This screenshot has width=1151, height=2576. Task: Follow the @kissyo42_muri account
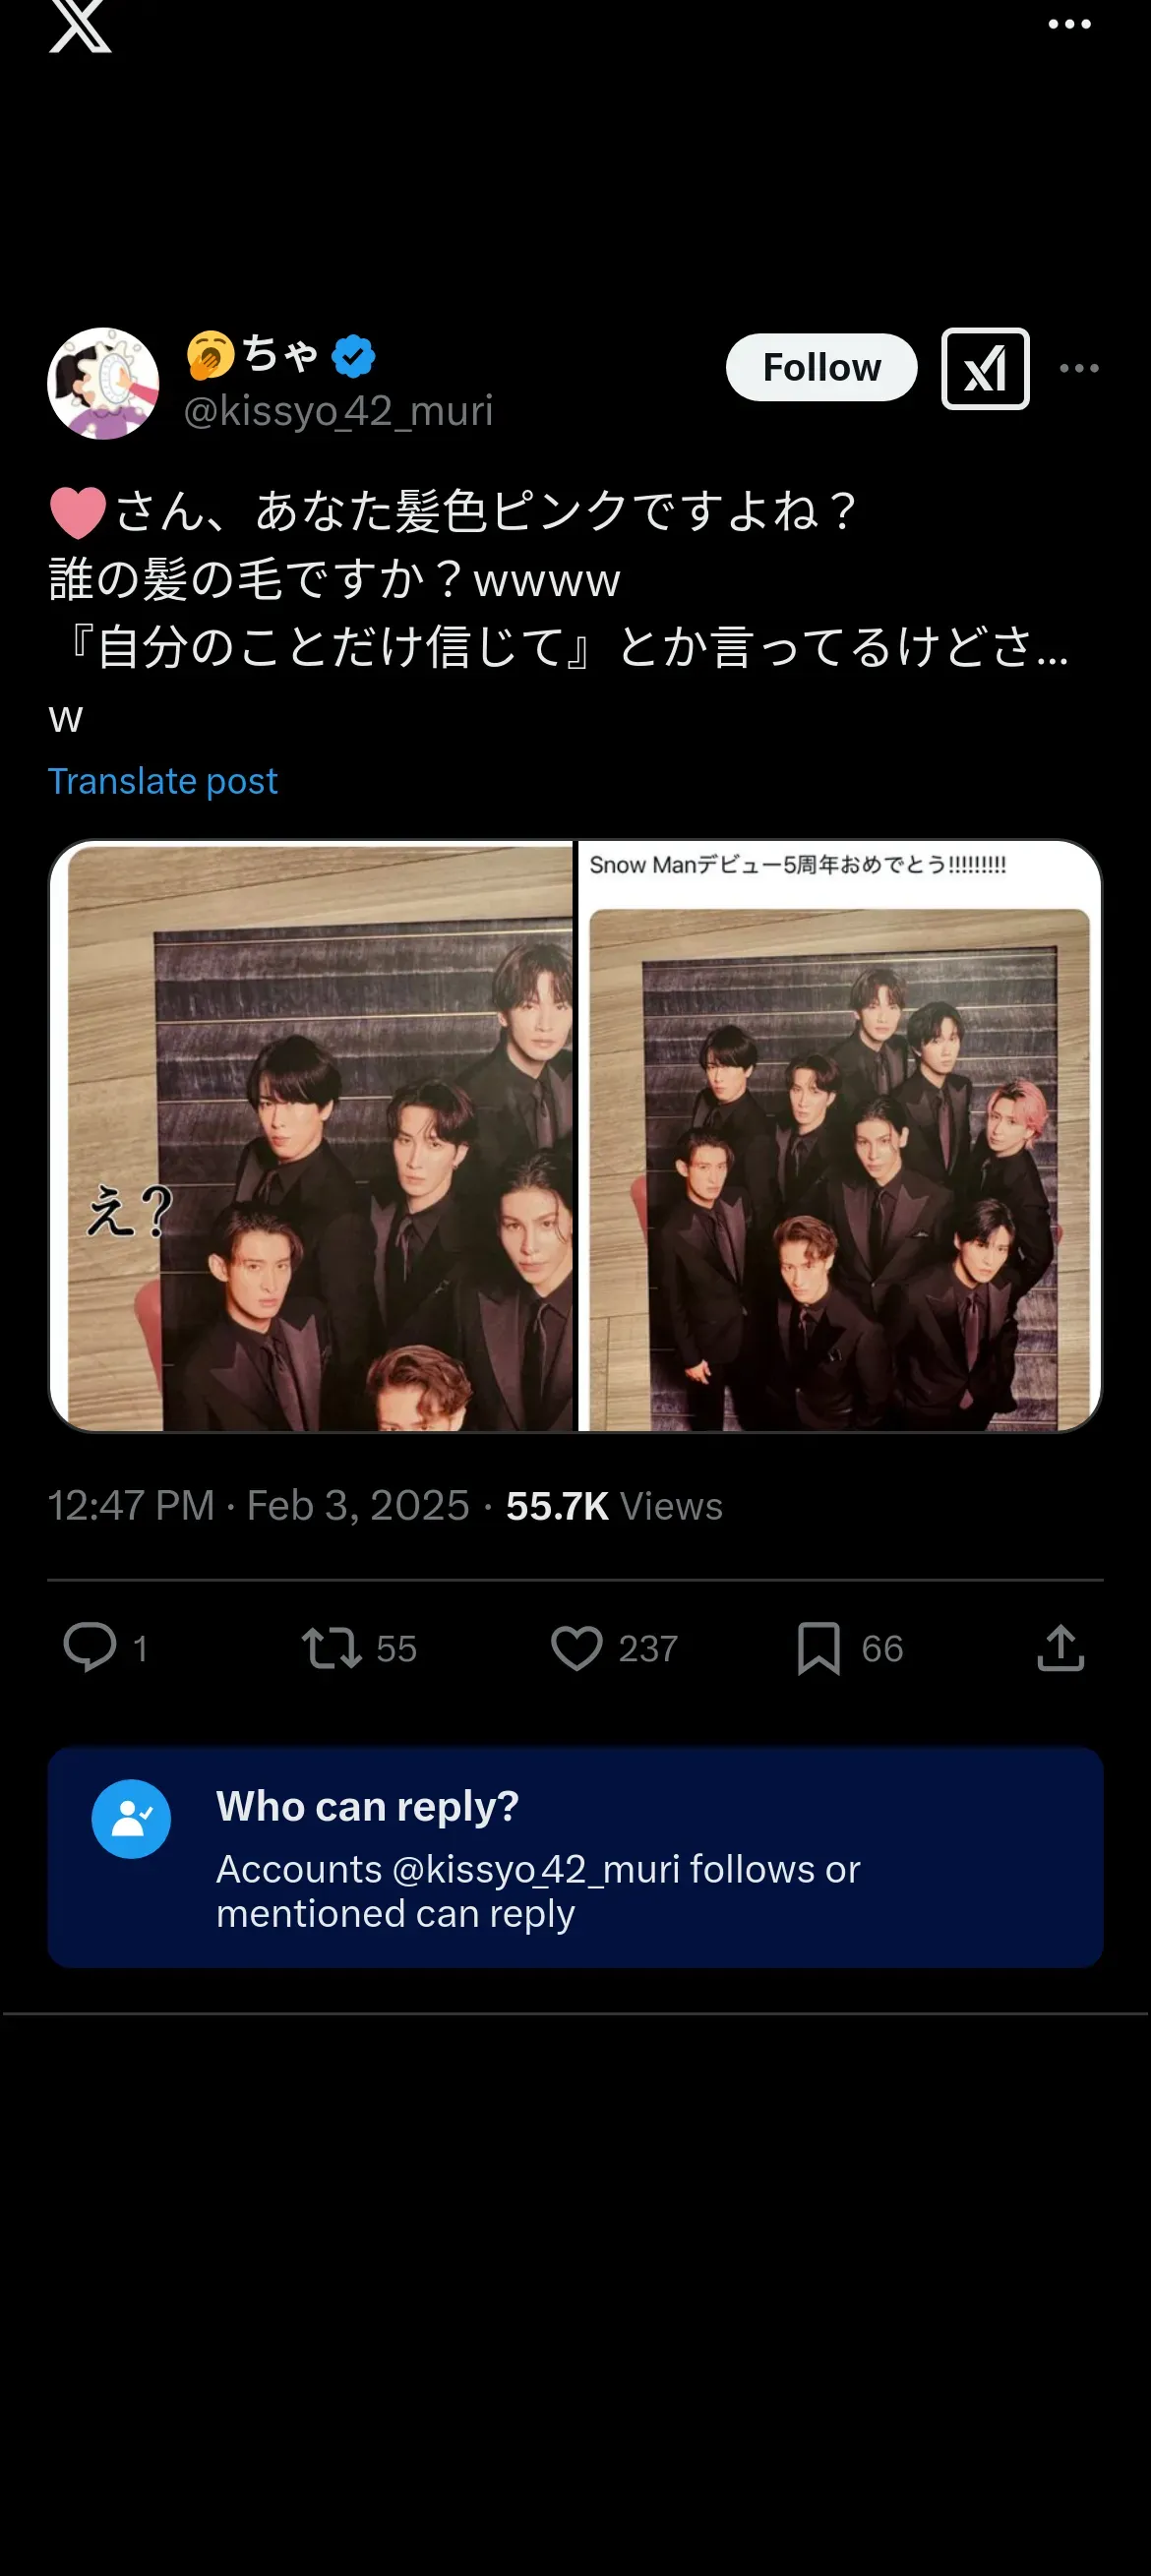click(x=821, y=367)
